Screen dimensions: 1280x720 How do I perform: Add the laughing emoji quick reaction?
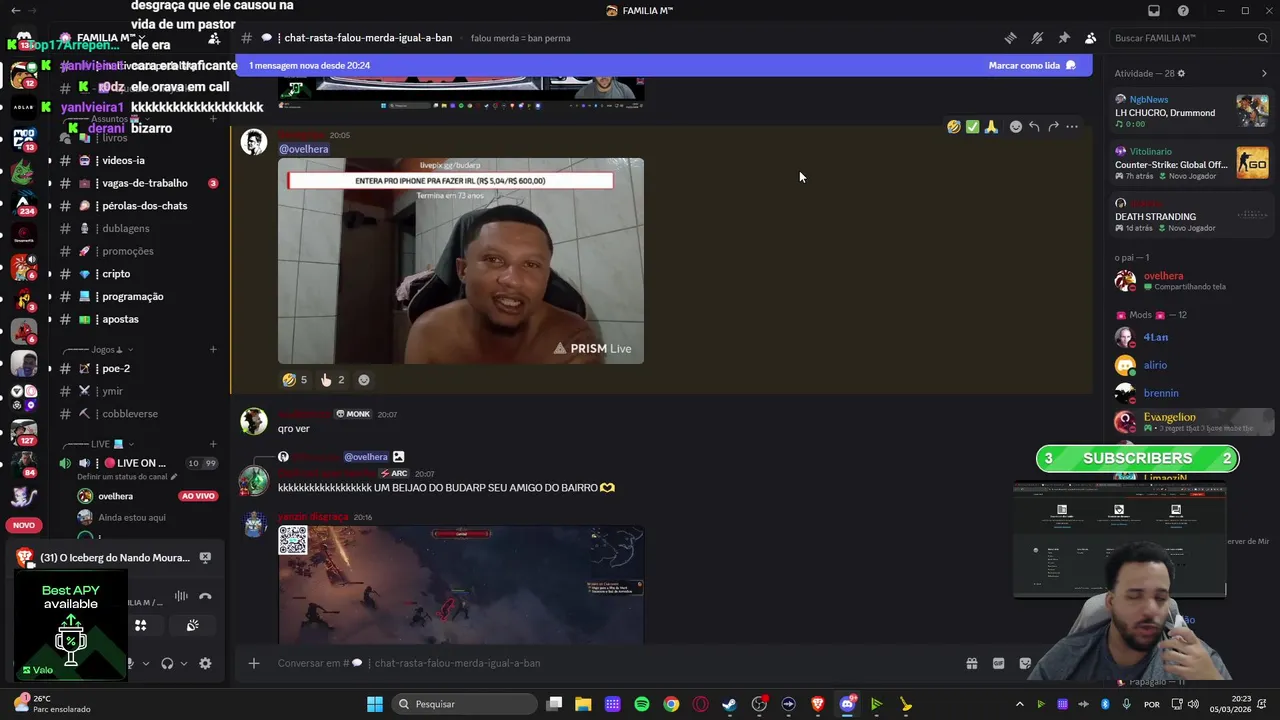[x=954, y=127]
